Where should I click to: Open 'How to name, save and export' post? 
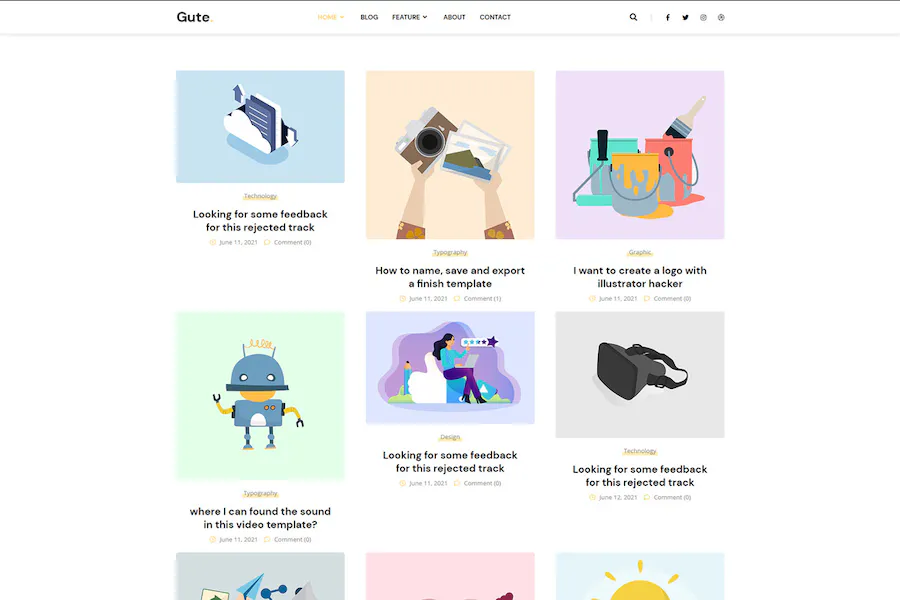point(450,277)
